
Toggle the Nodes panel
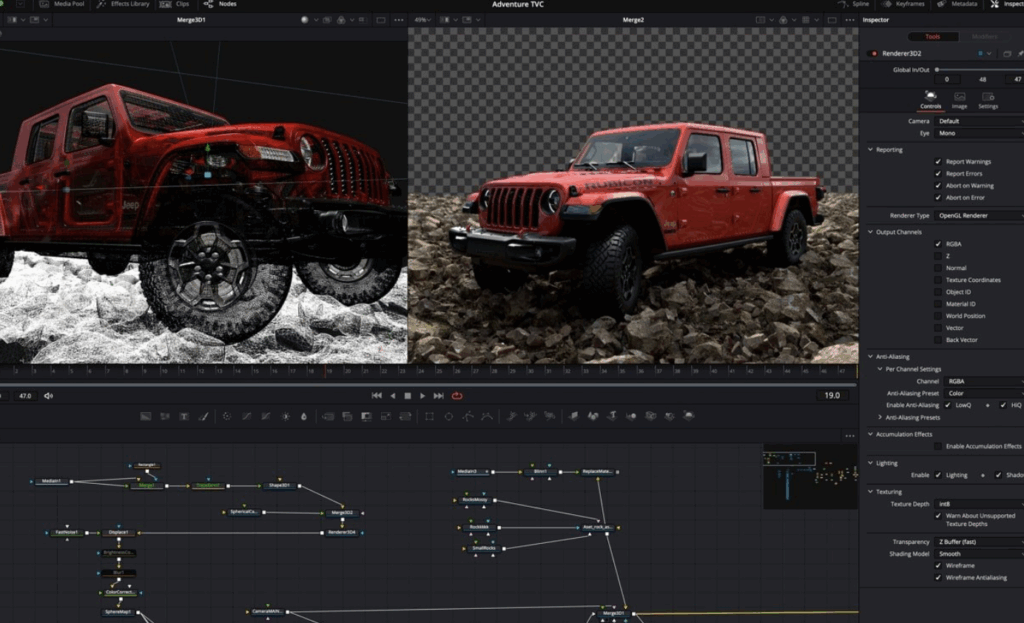pos(221,4)
